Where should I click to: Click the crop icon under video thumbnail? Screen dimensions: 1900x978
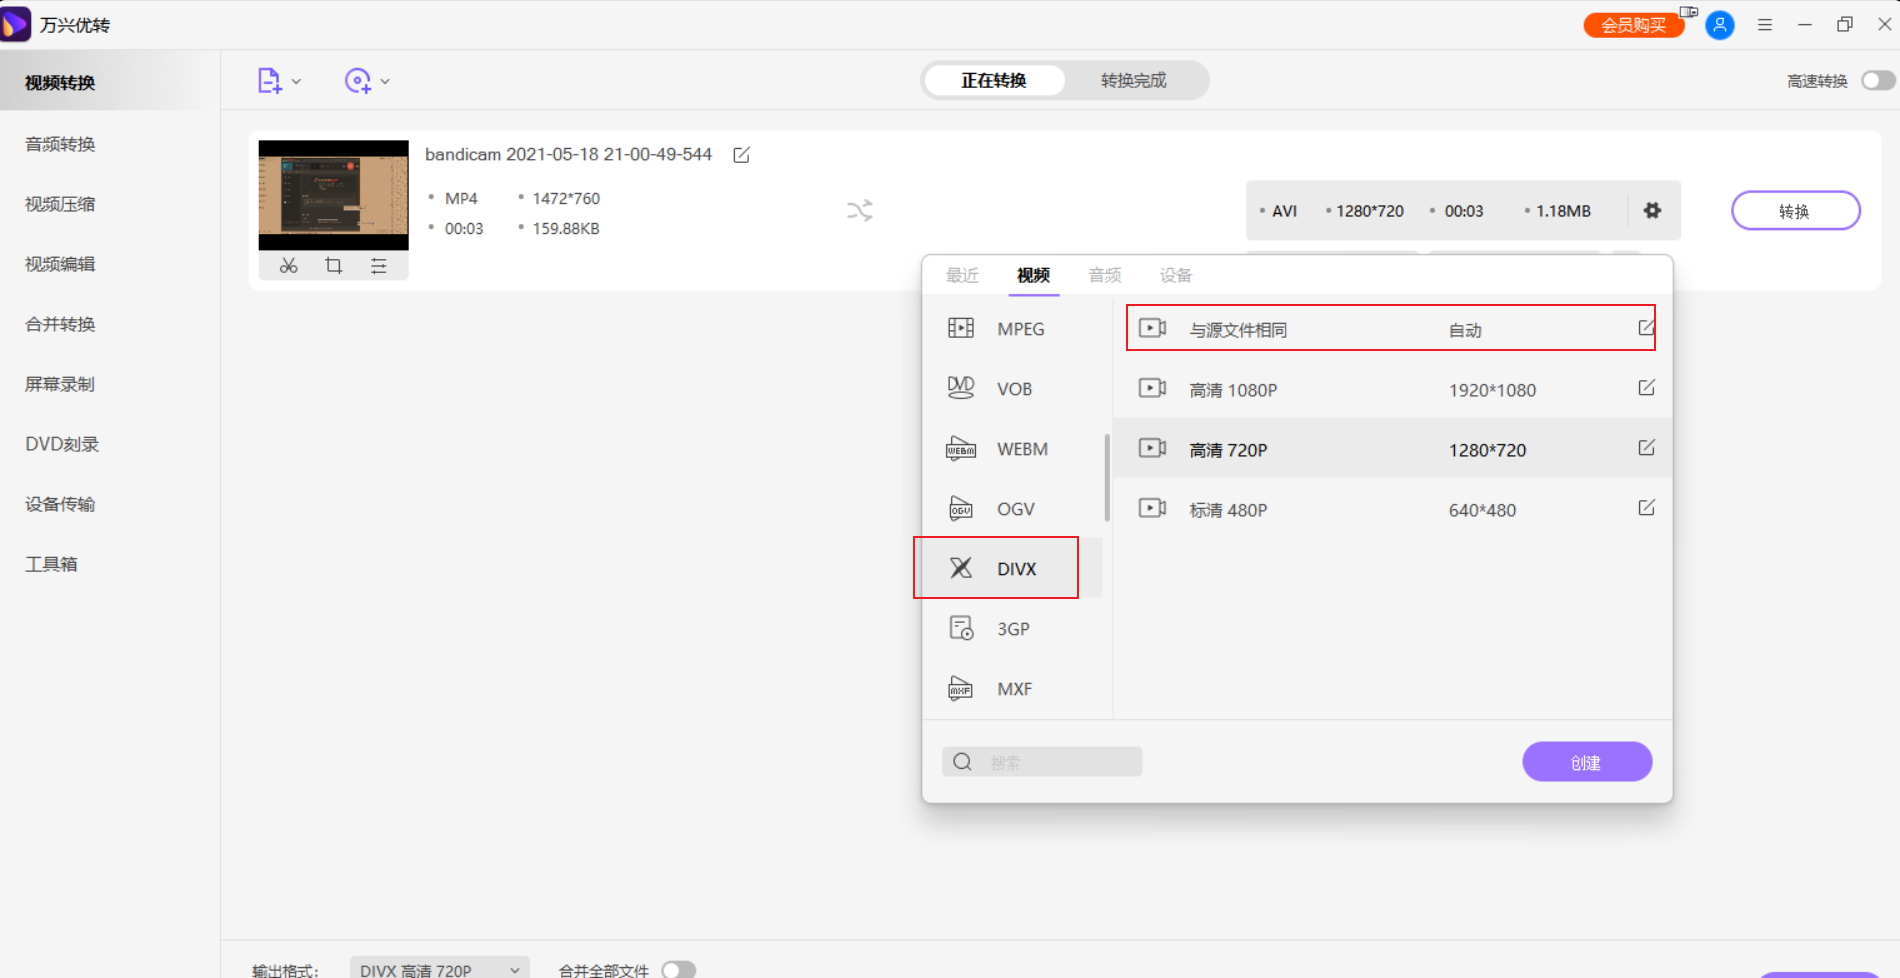coord(333,266)
